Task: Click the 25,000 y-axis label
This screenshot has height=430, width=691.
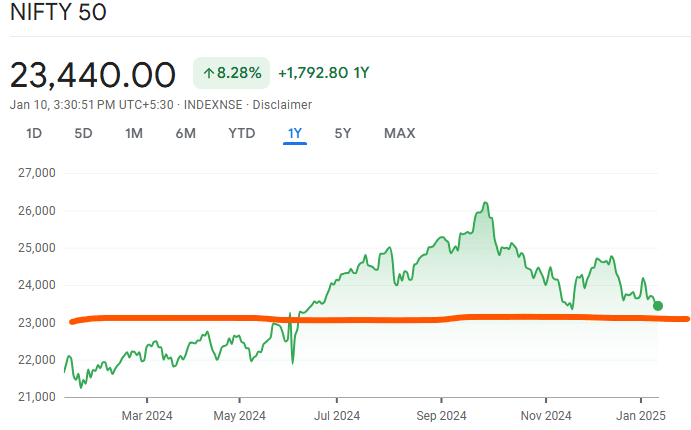Action: (37, 248)
